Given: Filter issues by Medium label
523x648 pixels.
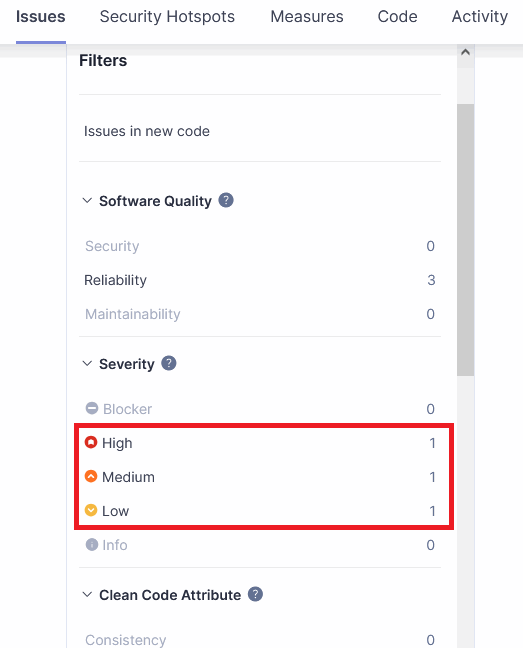Looking at the screenshot, I should pos(128,476).
